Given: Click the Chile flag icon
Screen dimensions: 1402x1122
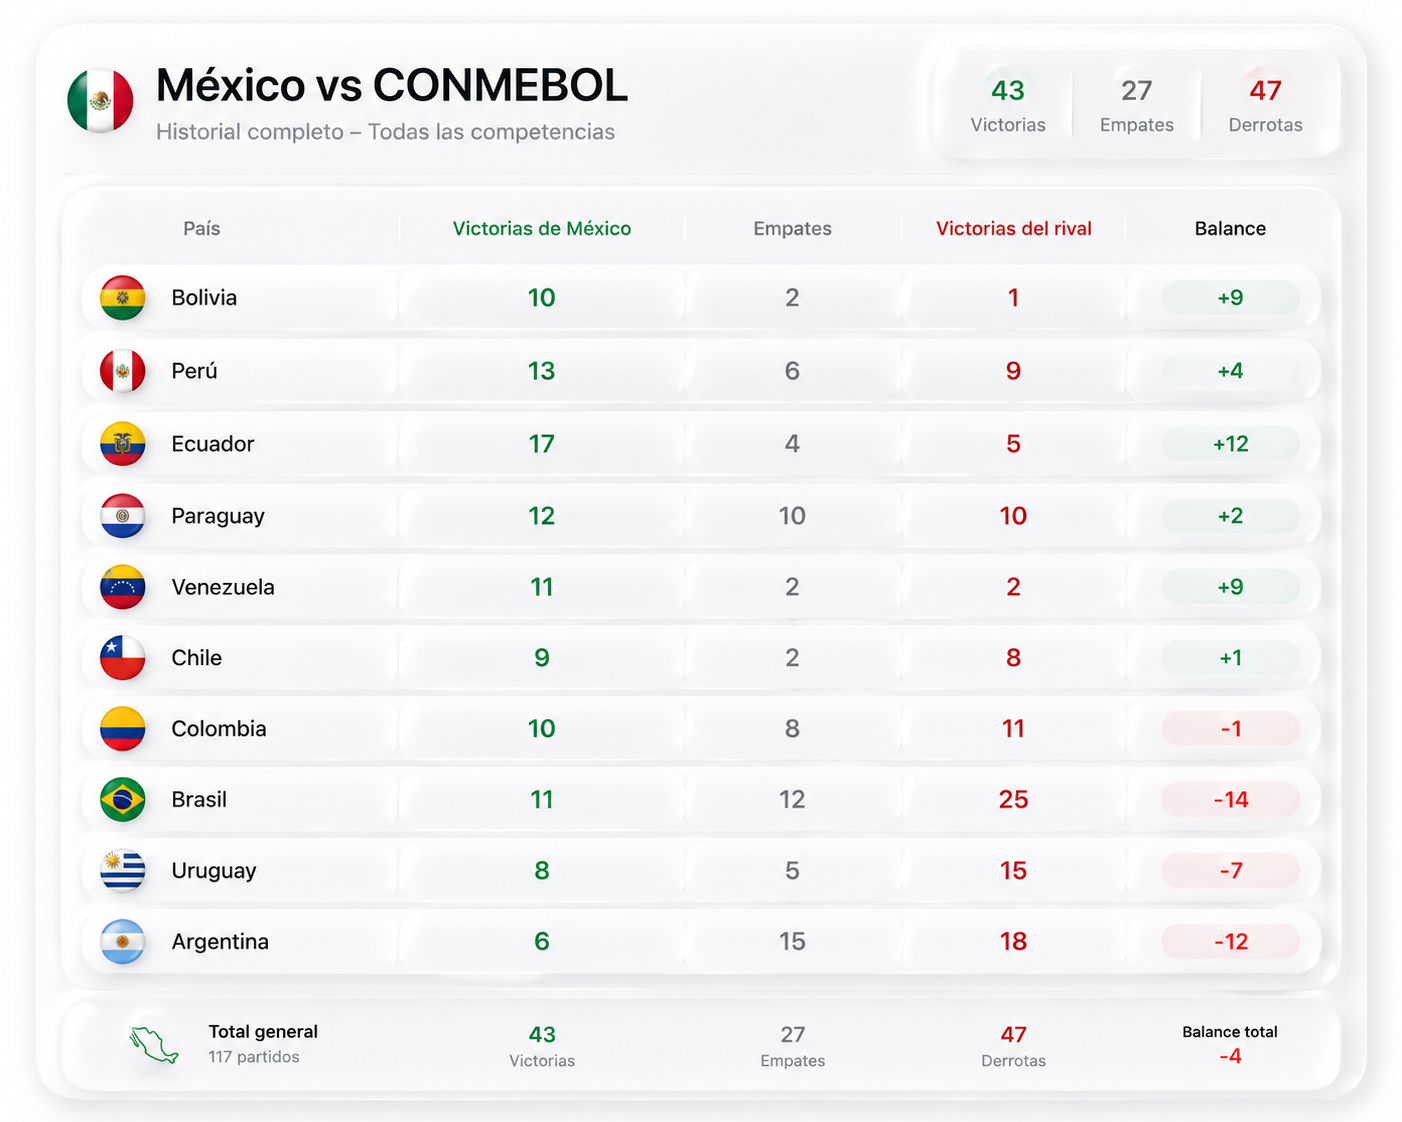Looking at the screenshot, I should [123, 658].
